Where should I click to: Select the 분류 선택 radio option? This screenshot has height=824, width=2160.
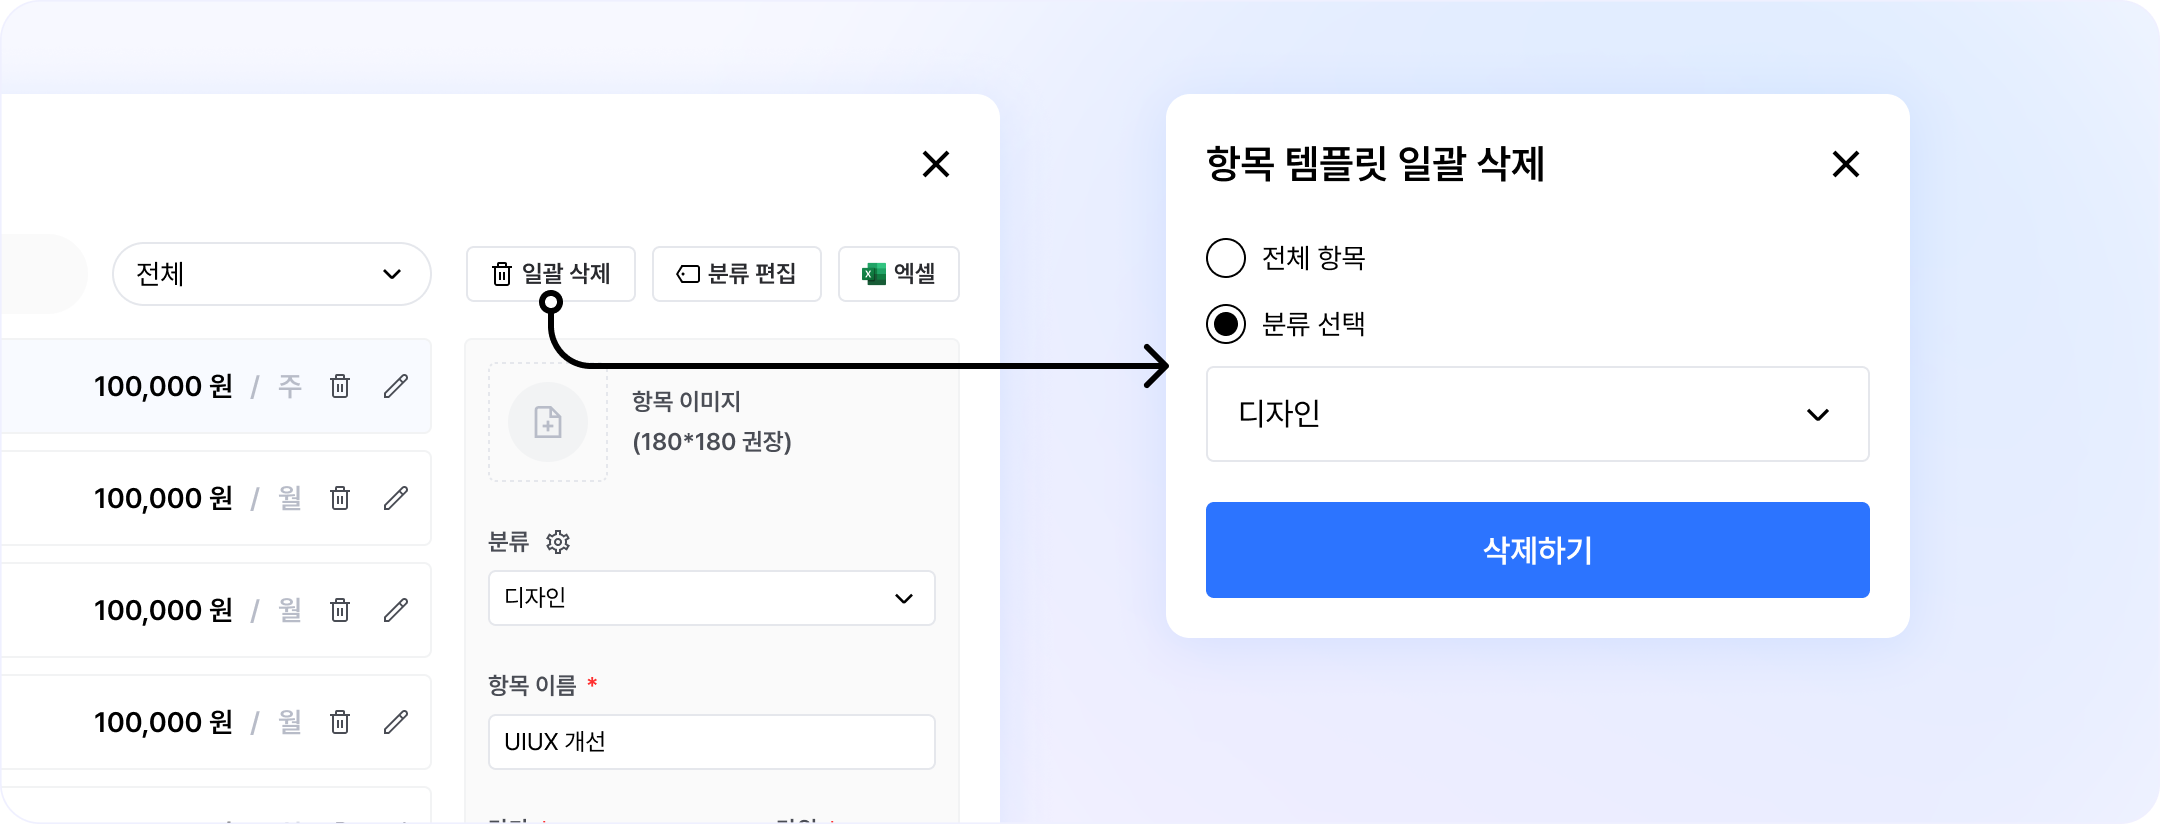coord(1226,324)
